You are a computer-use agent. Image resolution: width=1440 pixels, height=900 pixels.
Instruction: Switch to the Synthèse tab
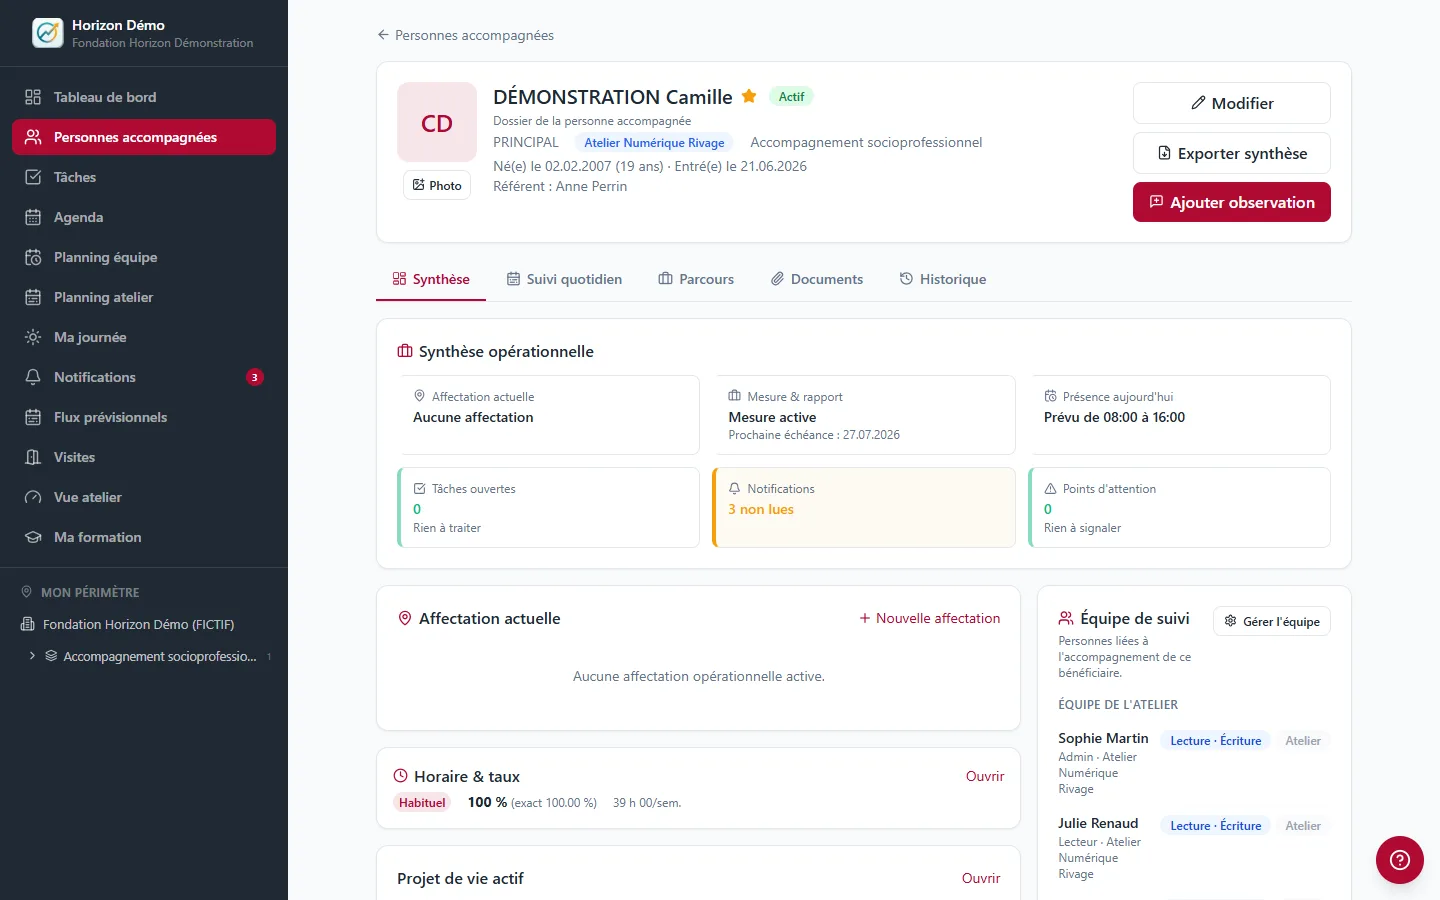[431, 279]
